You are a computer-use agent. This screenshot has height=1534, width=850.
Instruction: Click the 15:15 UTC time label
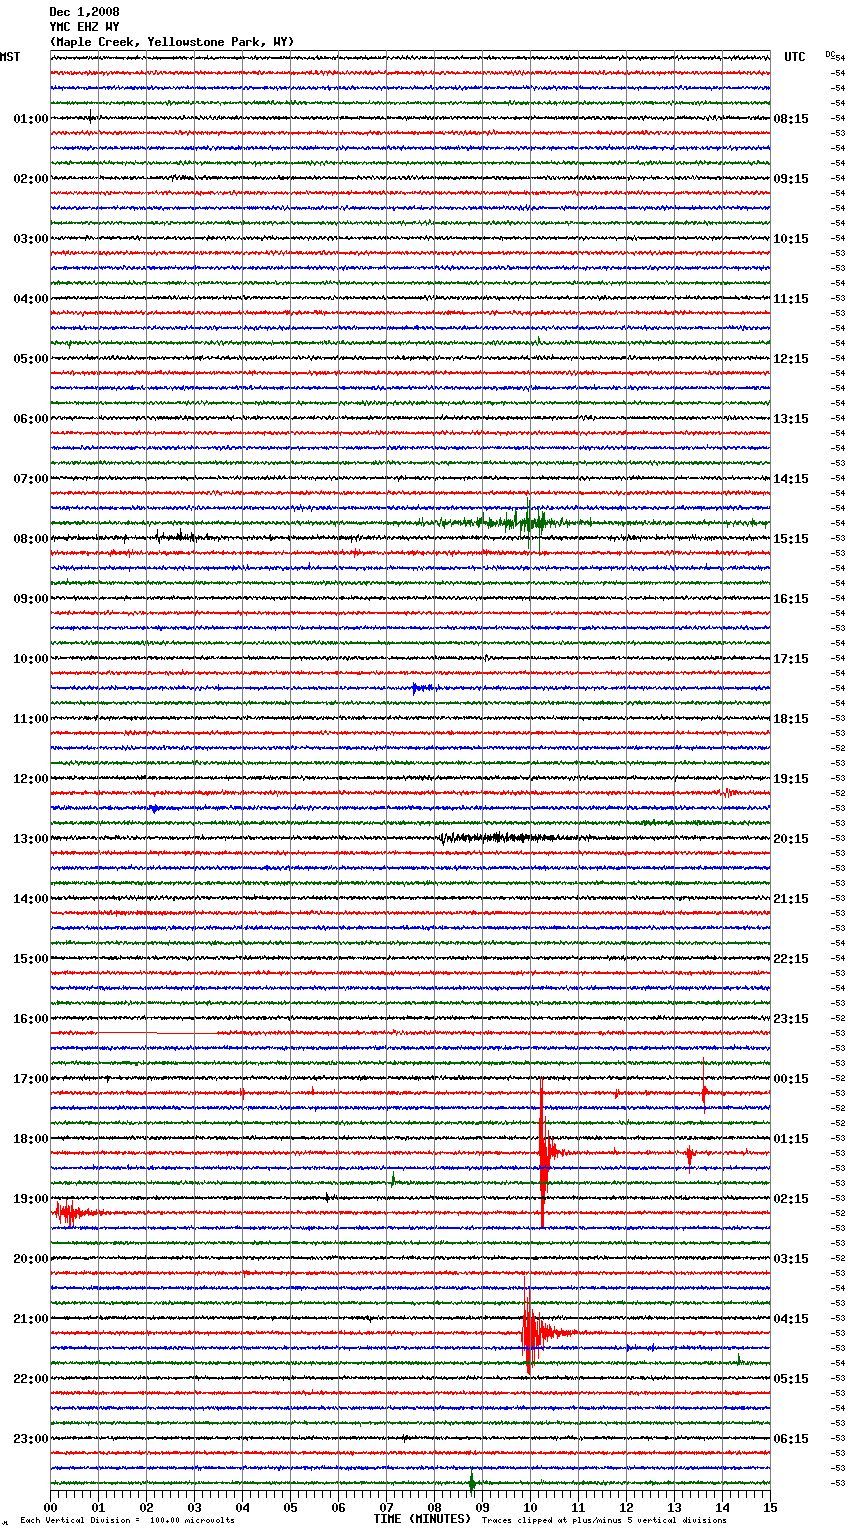click(x=791, y=539)
